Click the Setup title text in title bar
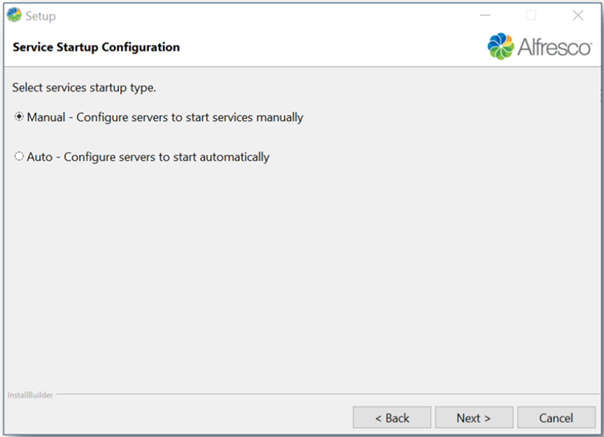Viewport: 604px width, 437px height. coord(41,16)
